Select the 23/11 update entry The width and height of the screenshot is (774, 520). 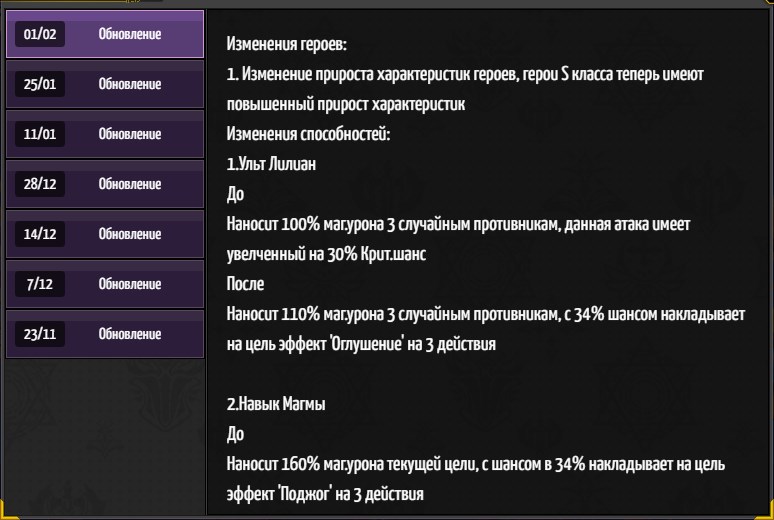(x=105, y=334)
